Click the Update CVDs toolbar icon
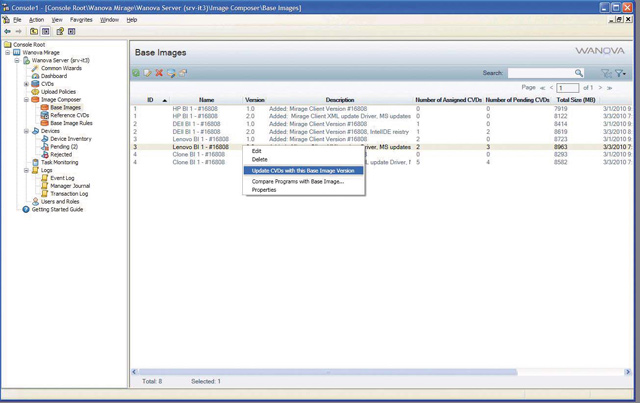Screen dimensions: 640x403 171,73
